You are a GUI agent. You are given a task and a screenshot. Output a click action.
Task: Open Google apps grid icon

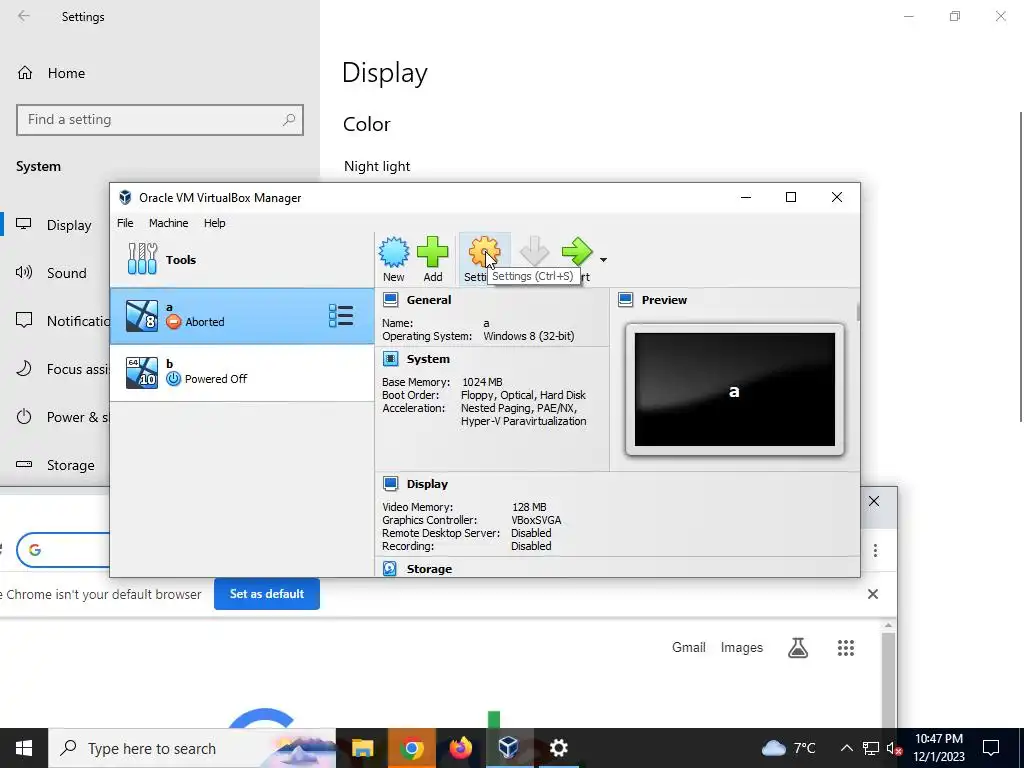point(846,648)
